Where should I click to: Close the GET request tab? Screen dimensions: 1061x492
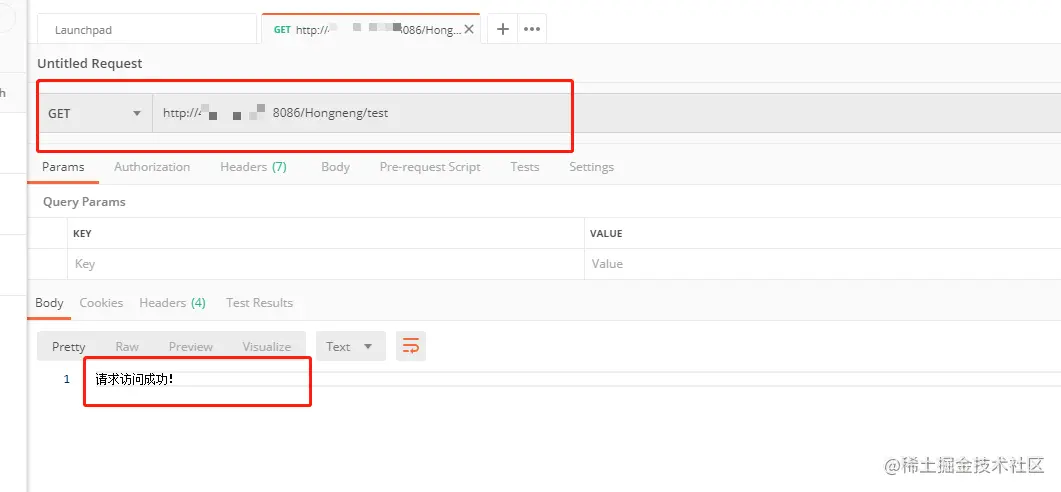(468, 30)
